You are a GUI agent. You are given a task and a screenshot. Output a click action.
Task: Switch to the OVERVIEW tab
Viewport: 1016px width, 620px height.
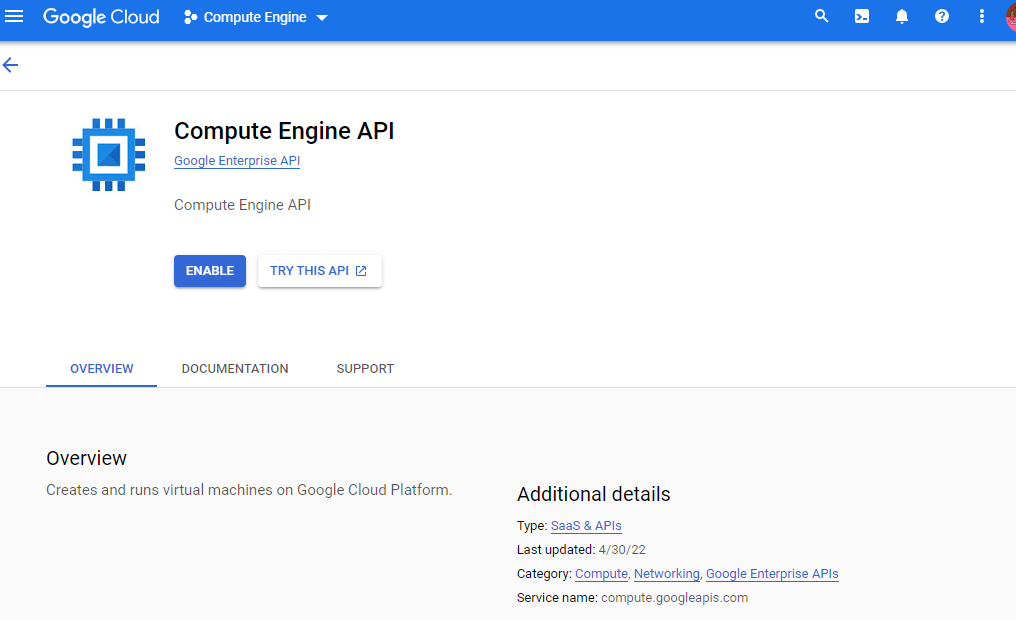point(102,369)
